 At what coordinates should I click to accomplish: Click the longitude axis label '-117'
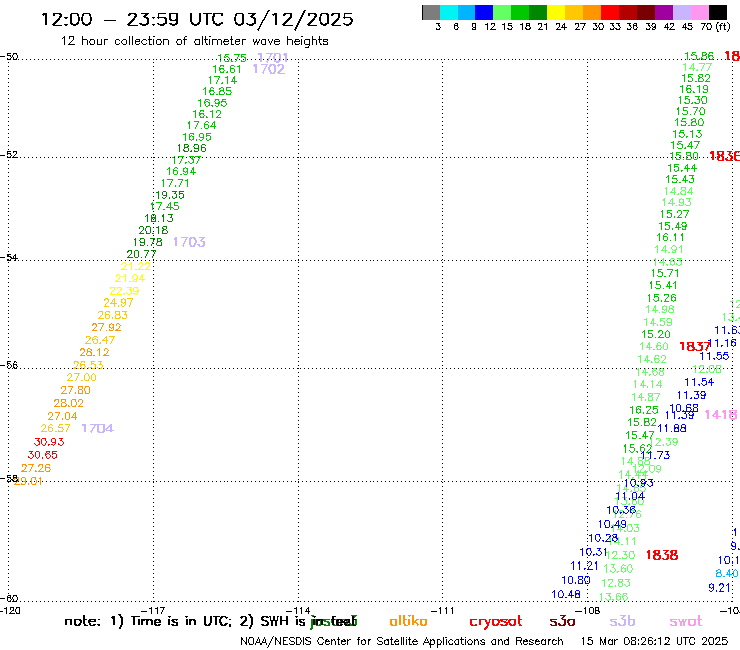point(154,611)
